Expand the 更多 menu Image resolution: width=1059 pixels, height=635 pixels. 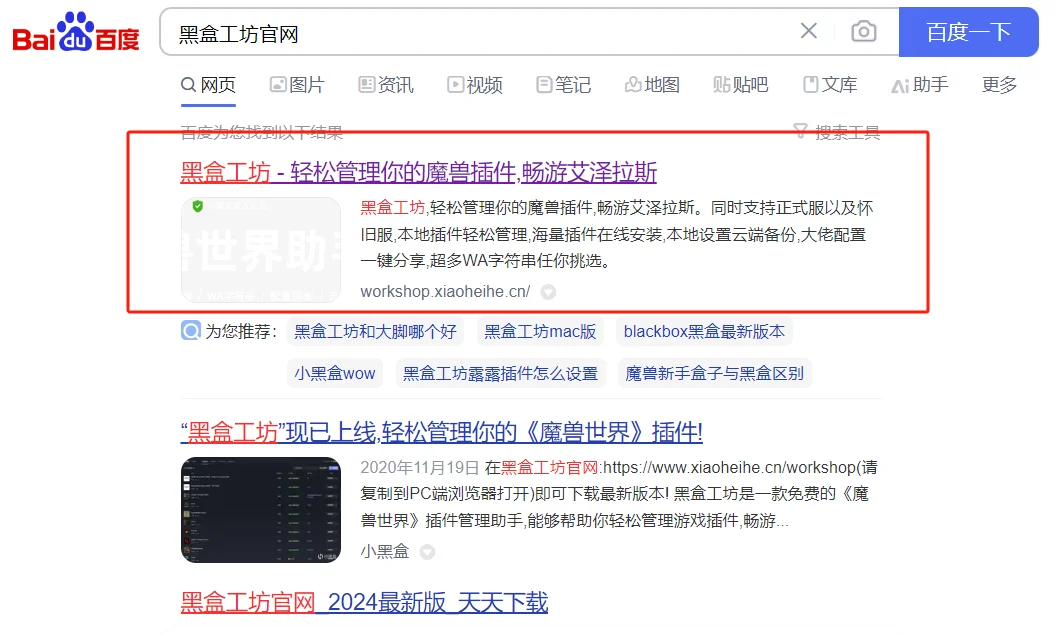[x=999, y=85]
